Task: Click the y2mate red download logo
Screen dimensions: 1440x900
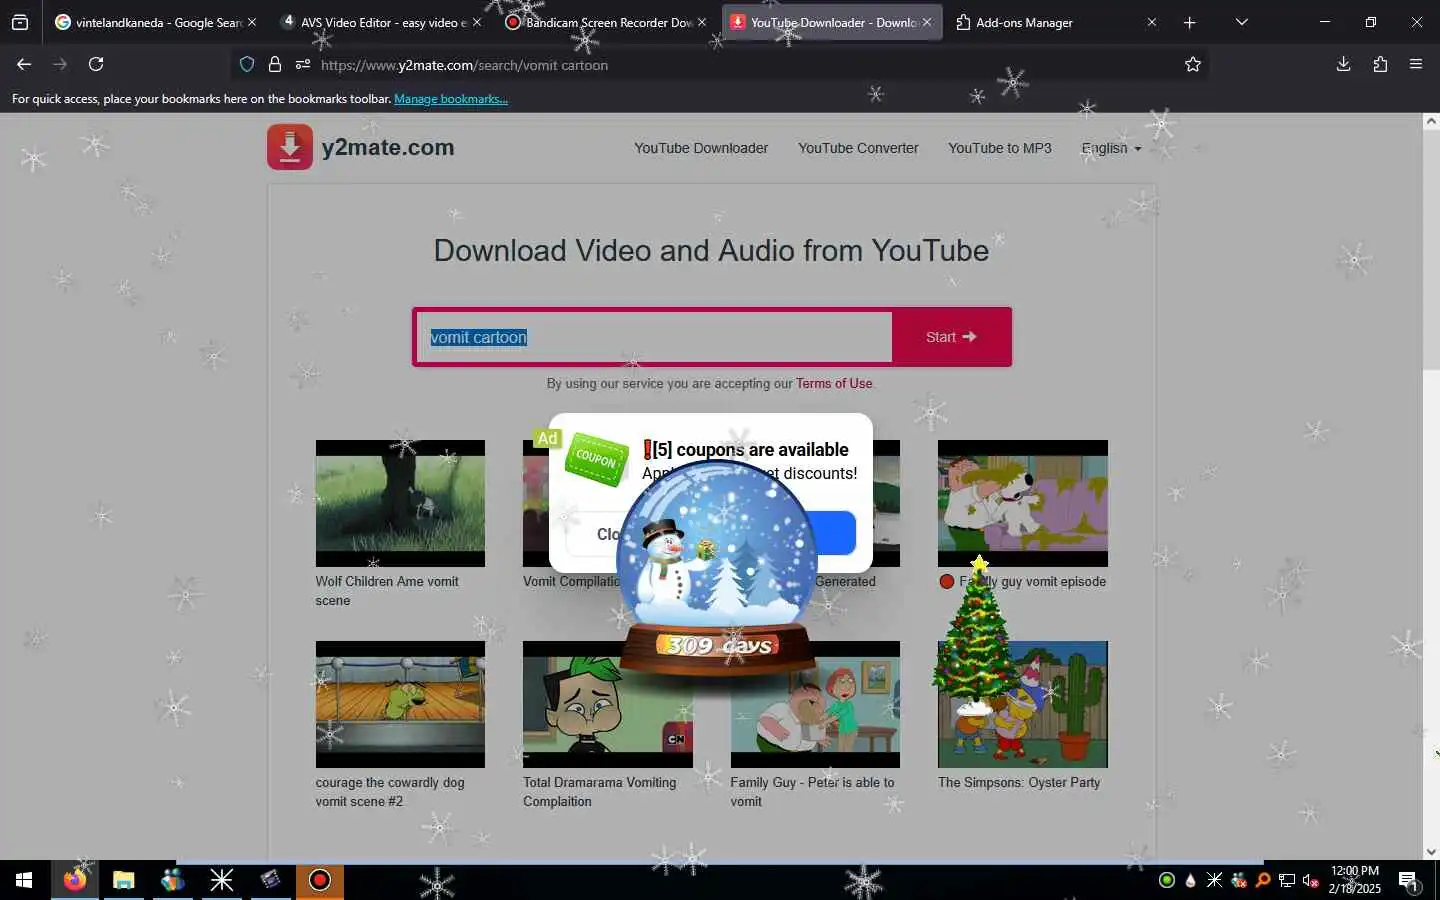Action: pos(290,147)
